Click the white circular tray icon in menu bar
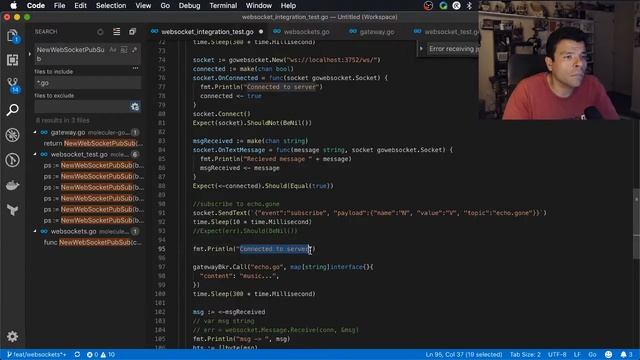Image resolution: width=640 pixels, height=360 pixels. tap(456, 6)
